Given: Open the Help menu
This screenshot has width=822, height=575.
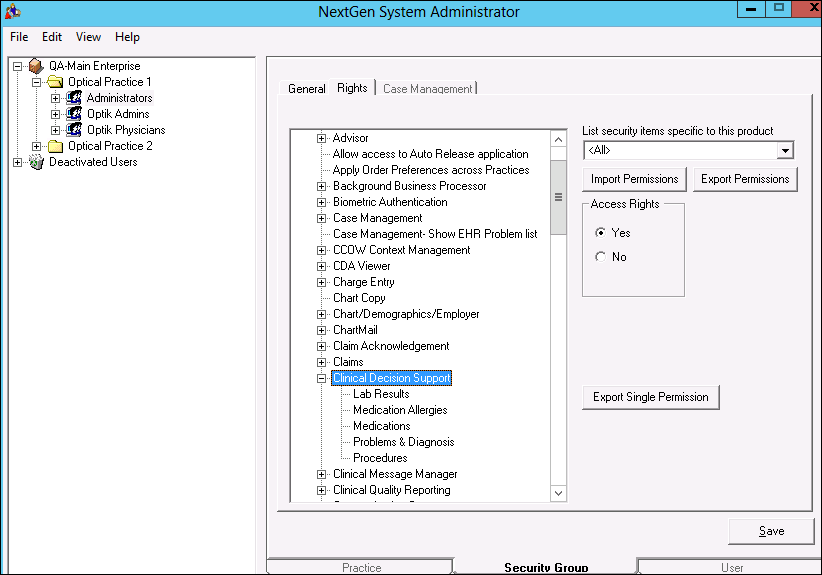Looking at the screenshot, I should point(127,37).
